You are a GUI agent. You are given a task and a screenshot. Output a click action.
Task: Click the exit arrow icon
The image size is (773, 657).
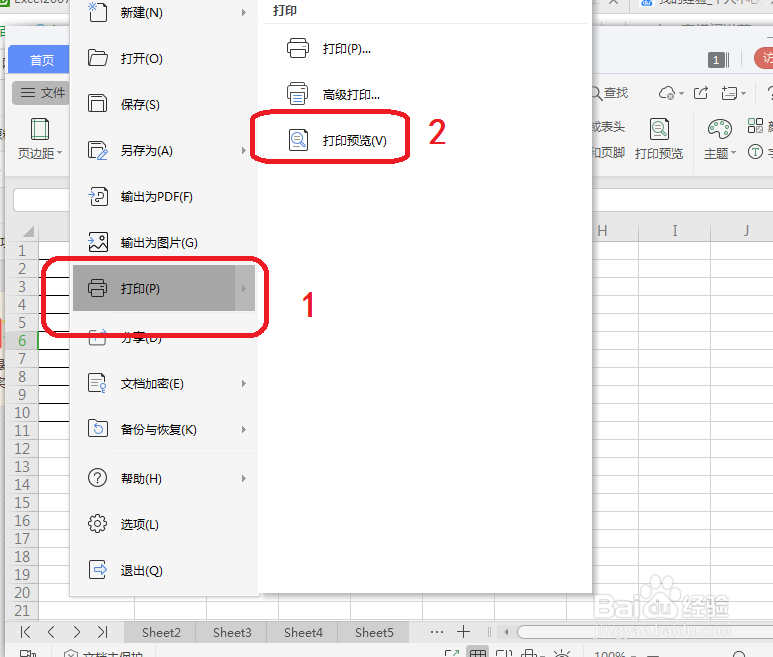point(98,570)
